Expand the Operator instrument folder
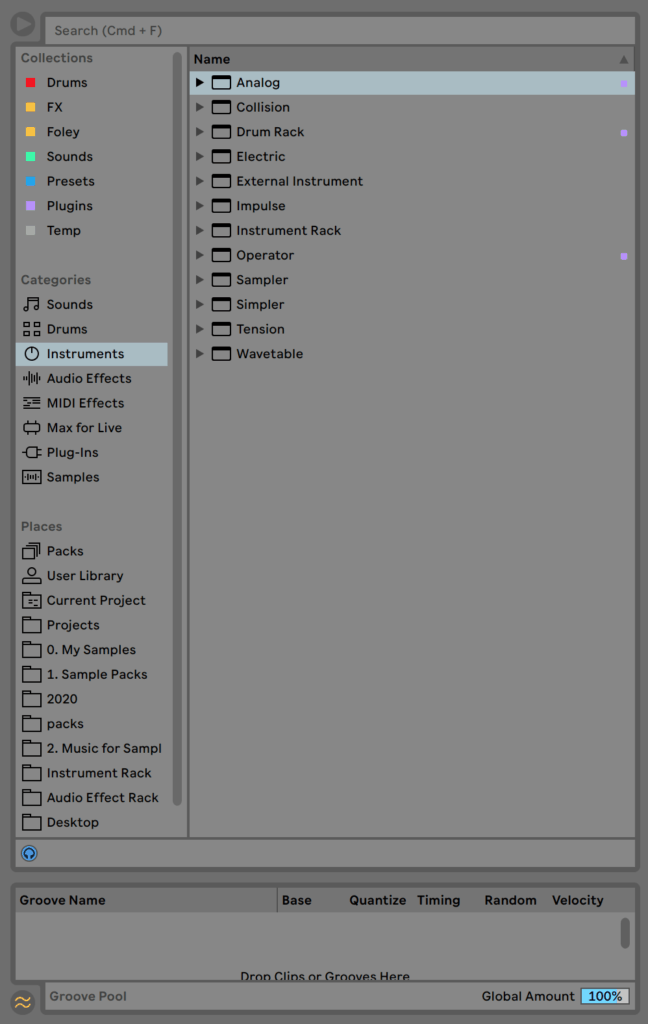648x1024 pixels. coord(200,255)
